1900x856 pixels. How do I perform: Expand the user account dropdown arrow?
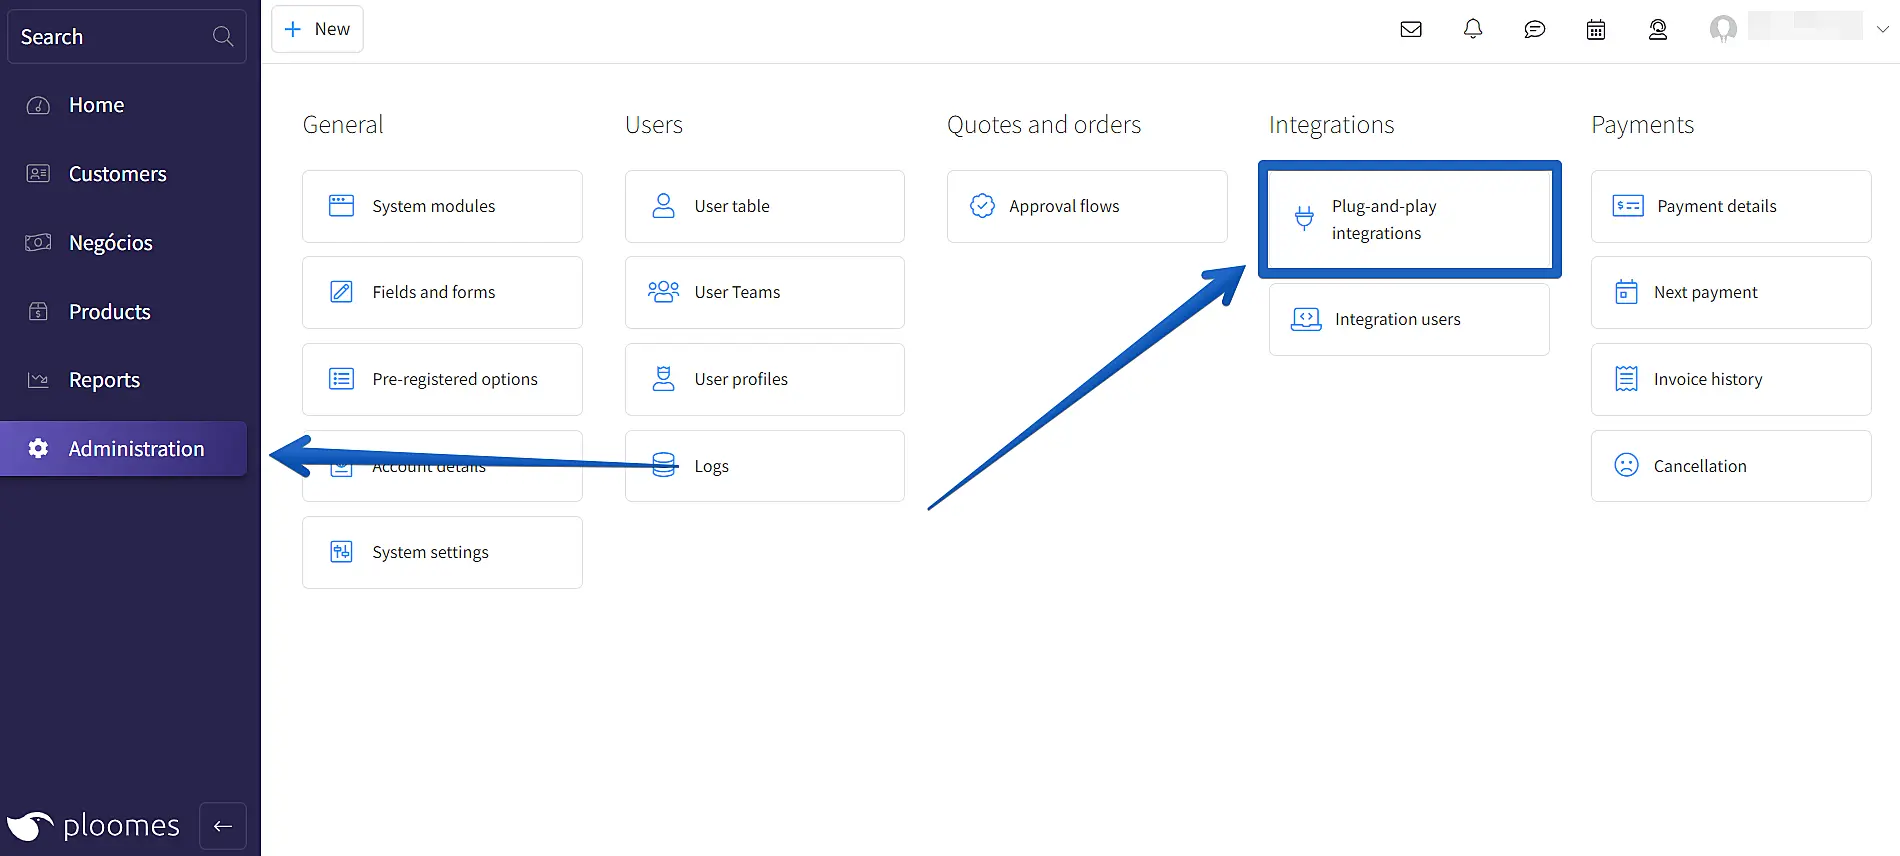pyautogui.click(x=1882, y=29)
